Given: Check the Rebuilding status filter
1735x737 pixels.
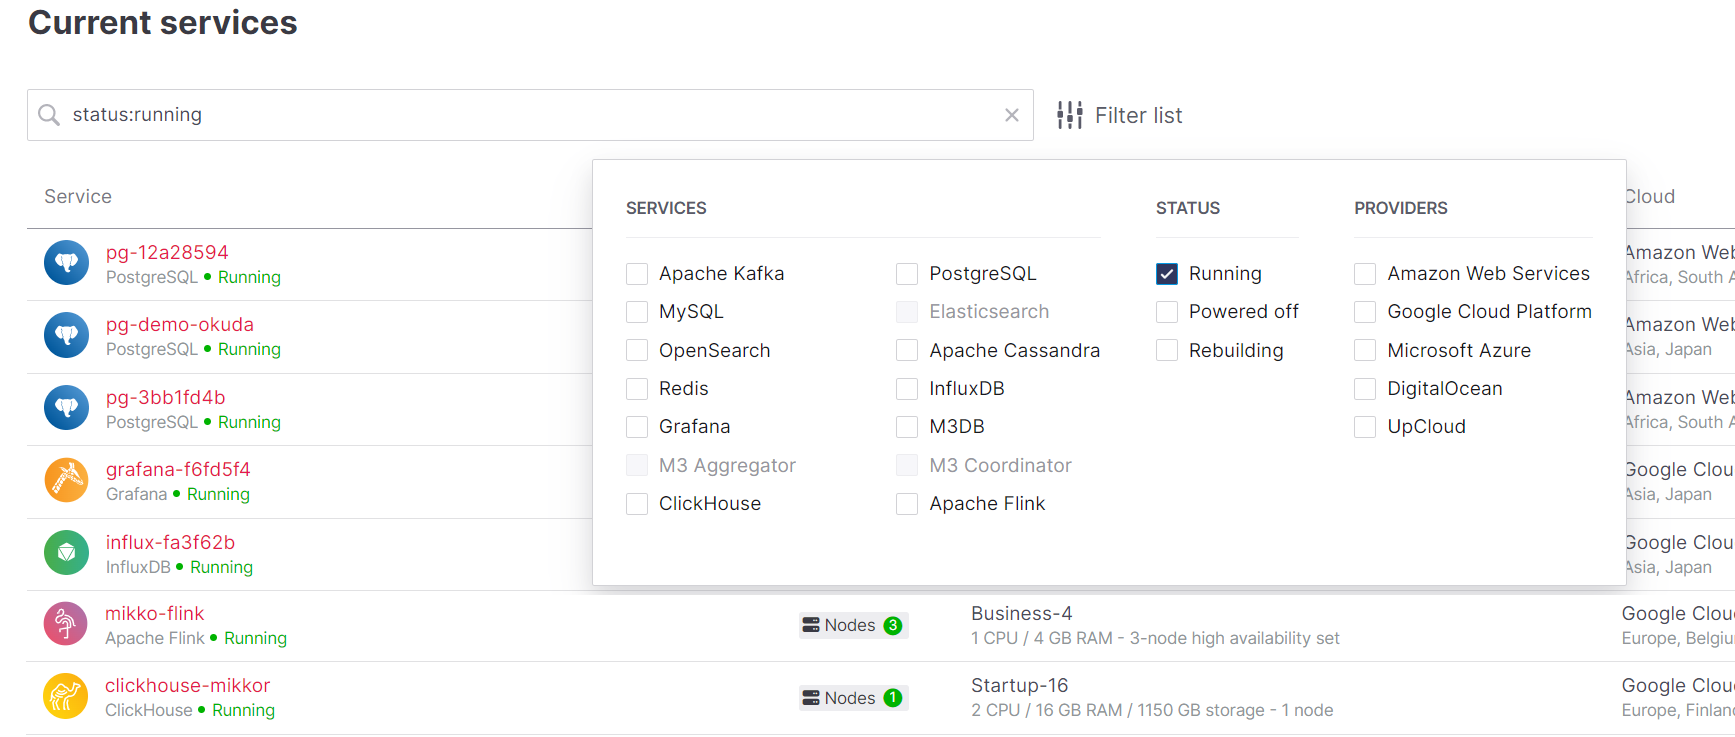Looking at the screenshot, I should click(1167, 351).
